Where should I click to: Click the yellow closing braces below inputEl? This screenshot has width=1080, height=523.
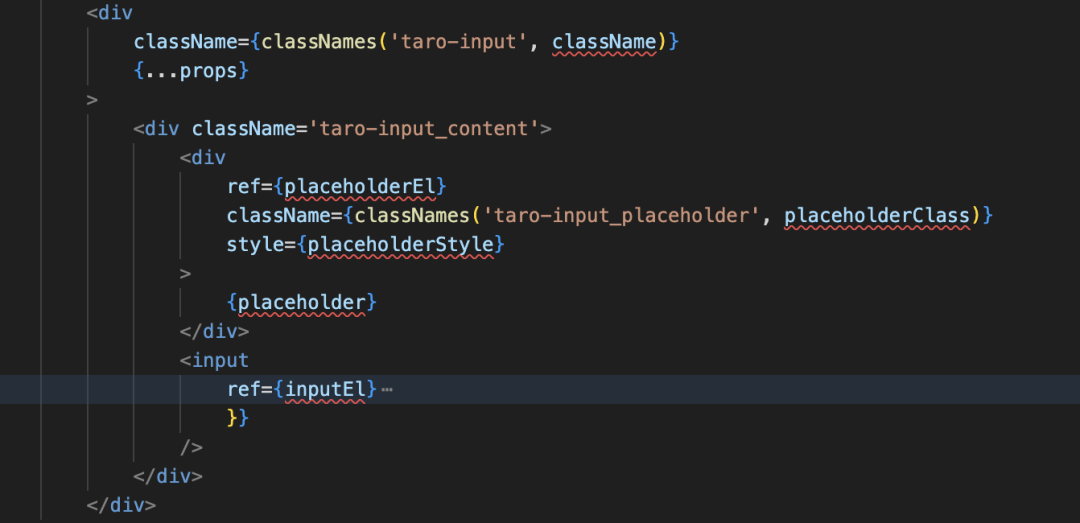[x=237, y=418]
